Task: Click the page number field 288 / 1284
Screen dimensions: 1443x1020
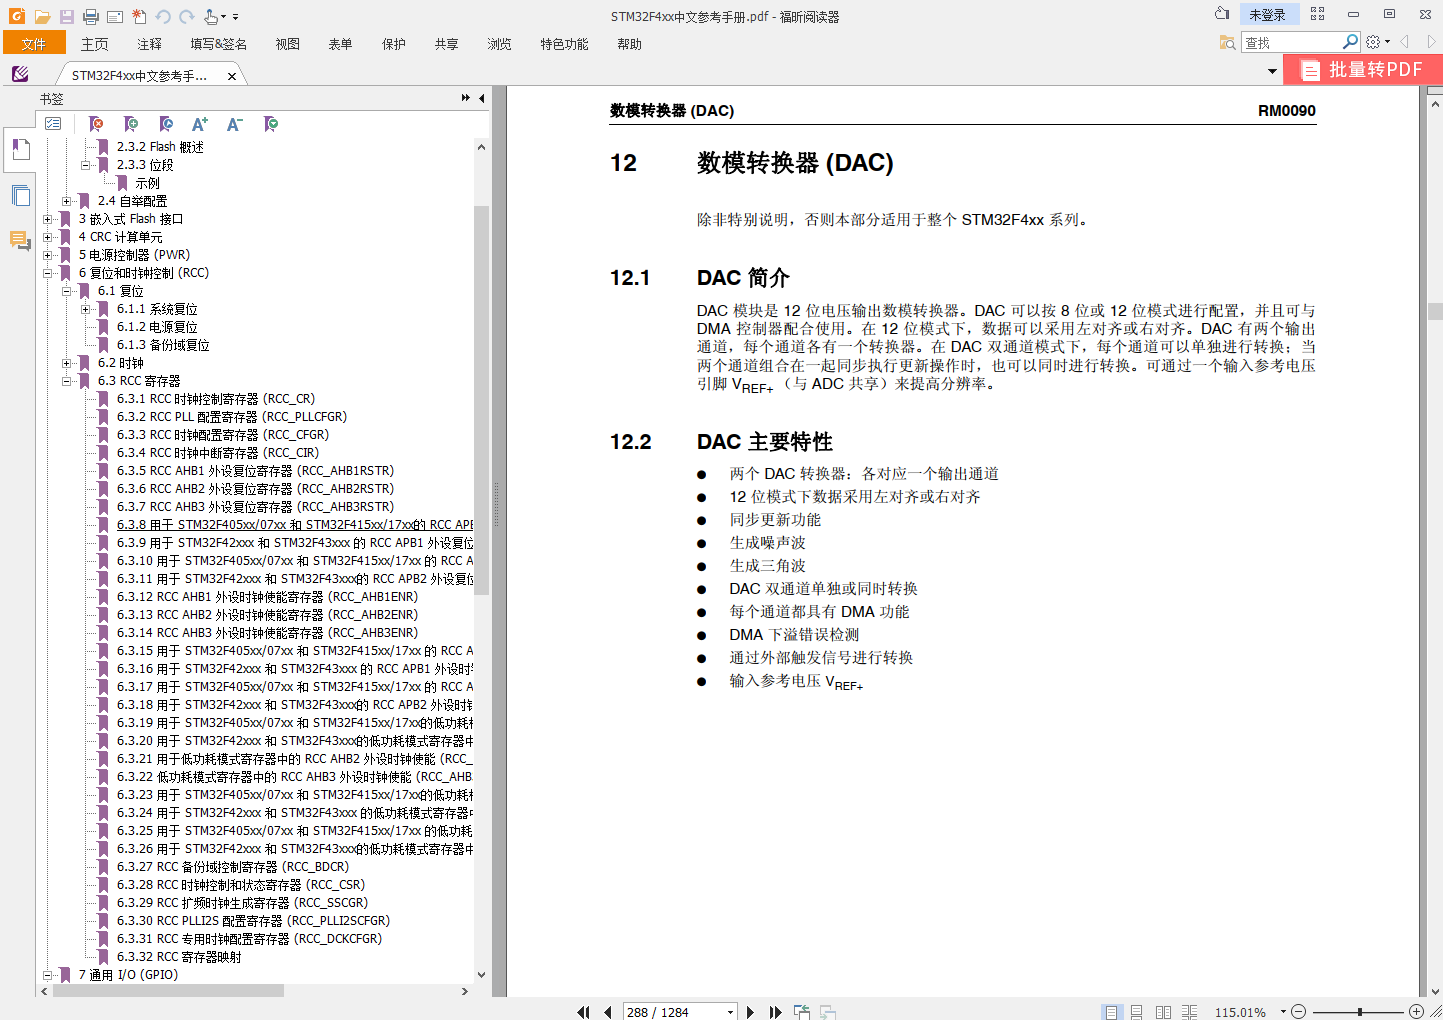Action: [x=680, y=1012]
